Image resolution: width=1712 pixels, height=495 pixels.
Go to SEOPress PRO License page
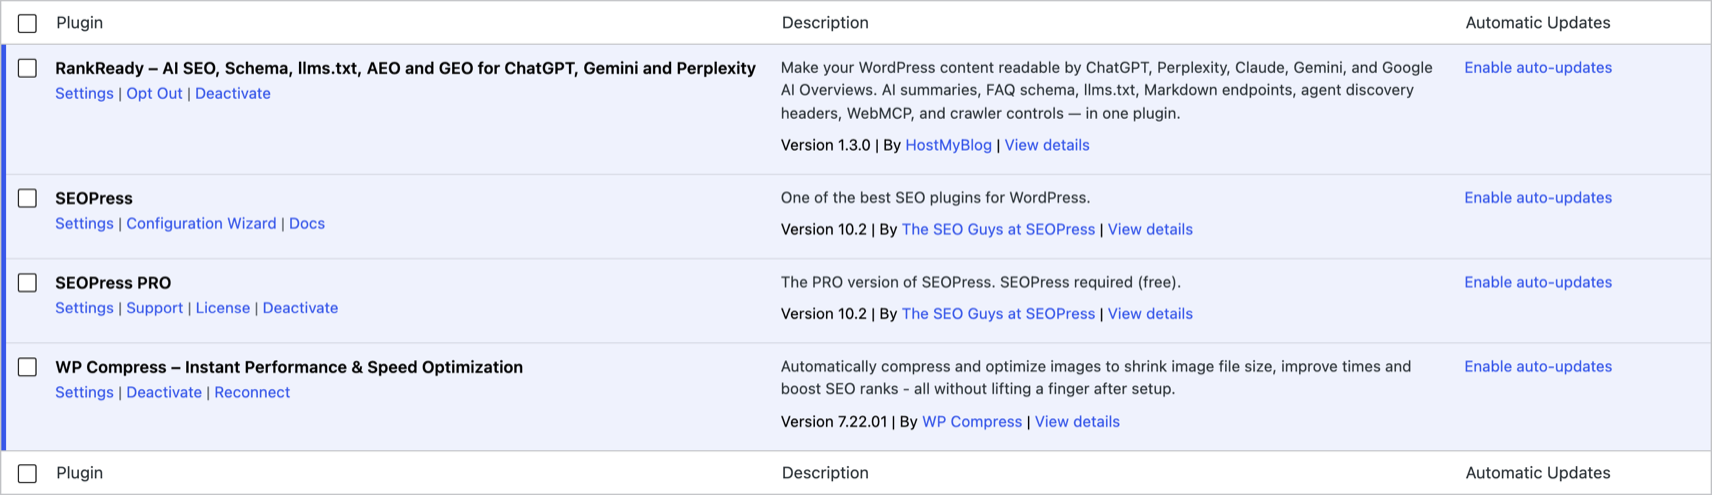coord(223,308)
